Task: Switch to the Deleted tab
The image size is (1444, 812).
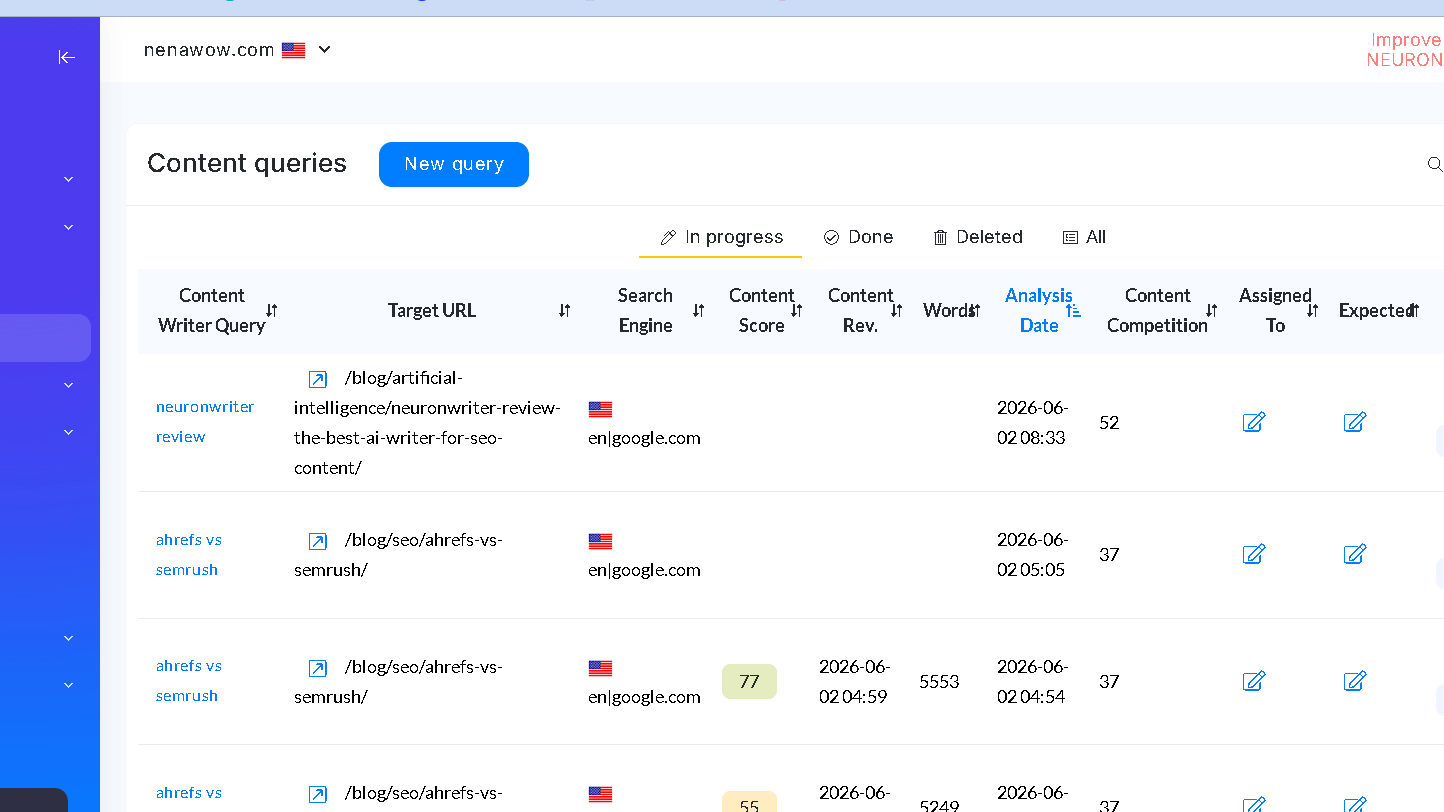Action: coord(978,237)
